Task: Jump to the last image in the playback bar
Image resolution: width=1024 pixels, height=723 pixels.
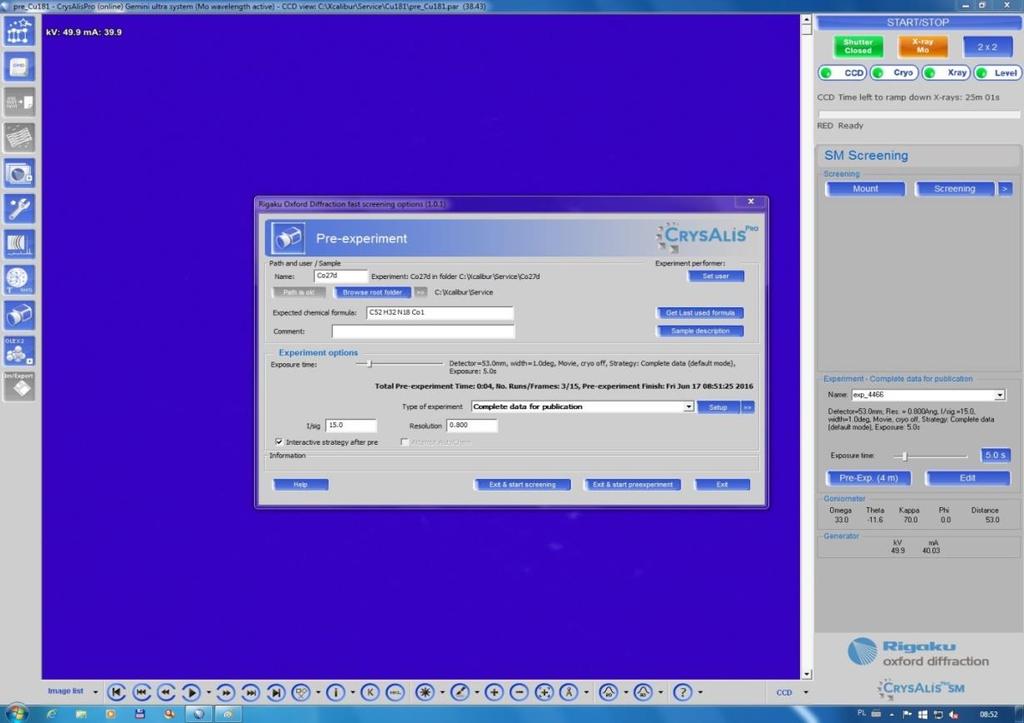Action: pos(276,692)
